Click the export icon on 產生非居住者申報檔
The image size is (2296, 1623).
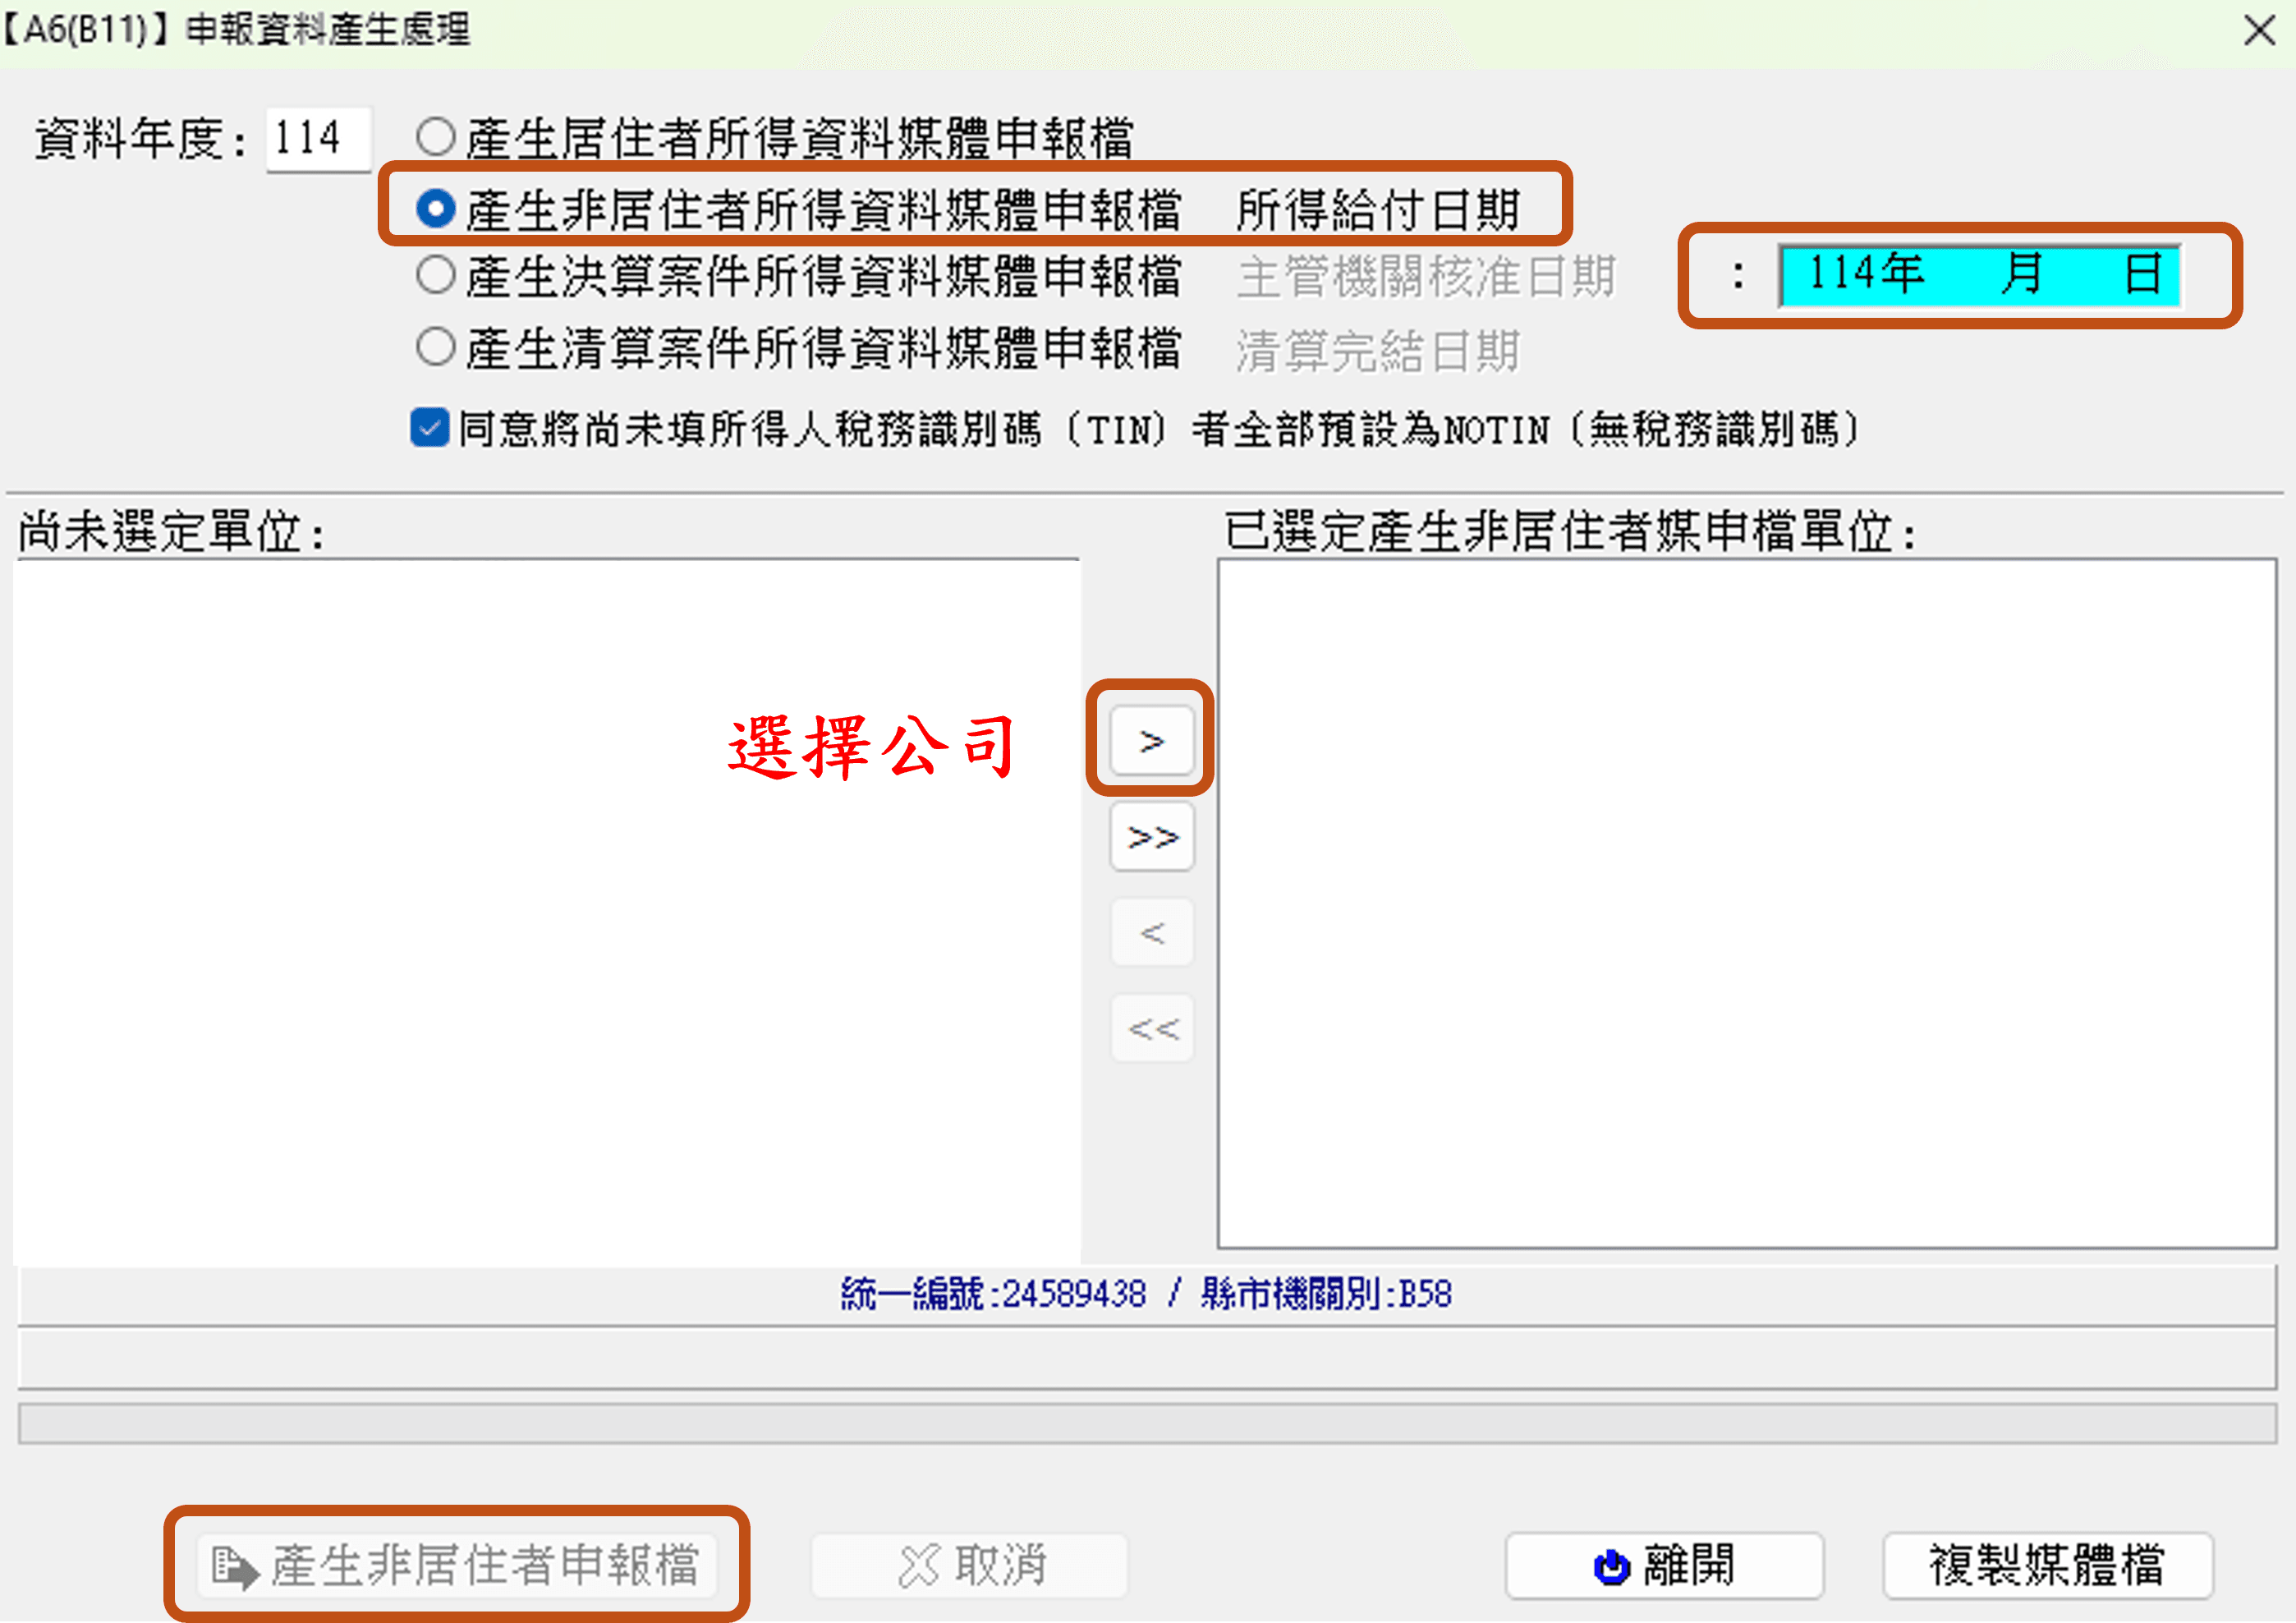(235, 1566)
